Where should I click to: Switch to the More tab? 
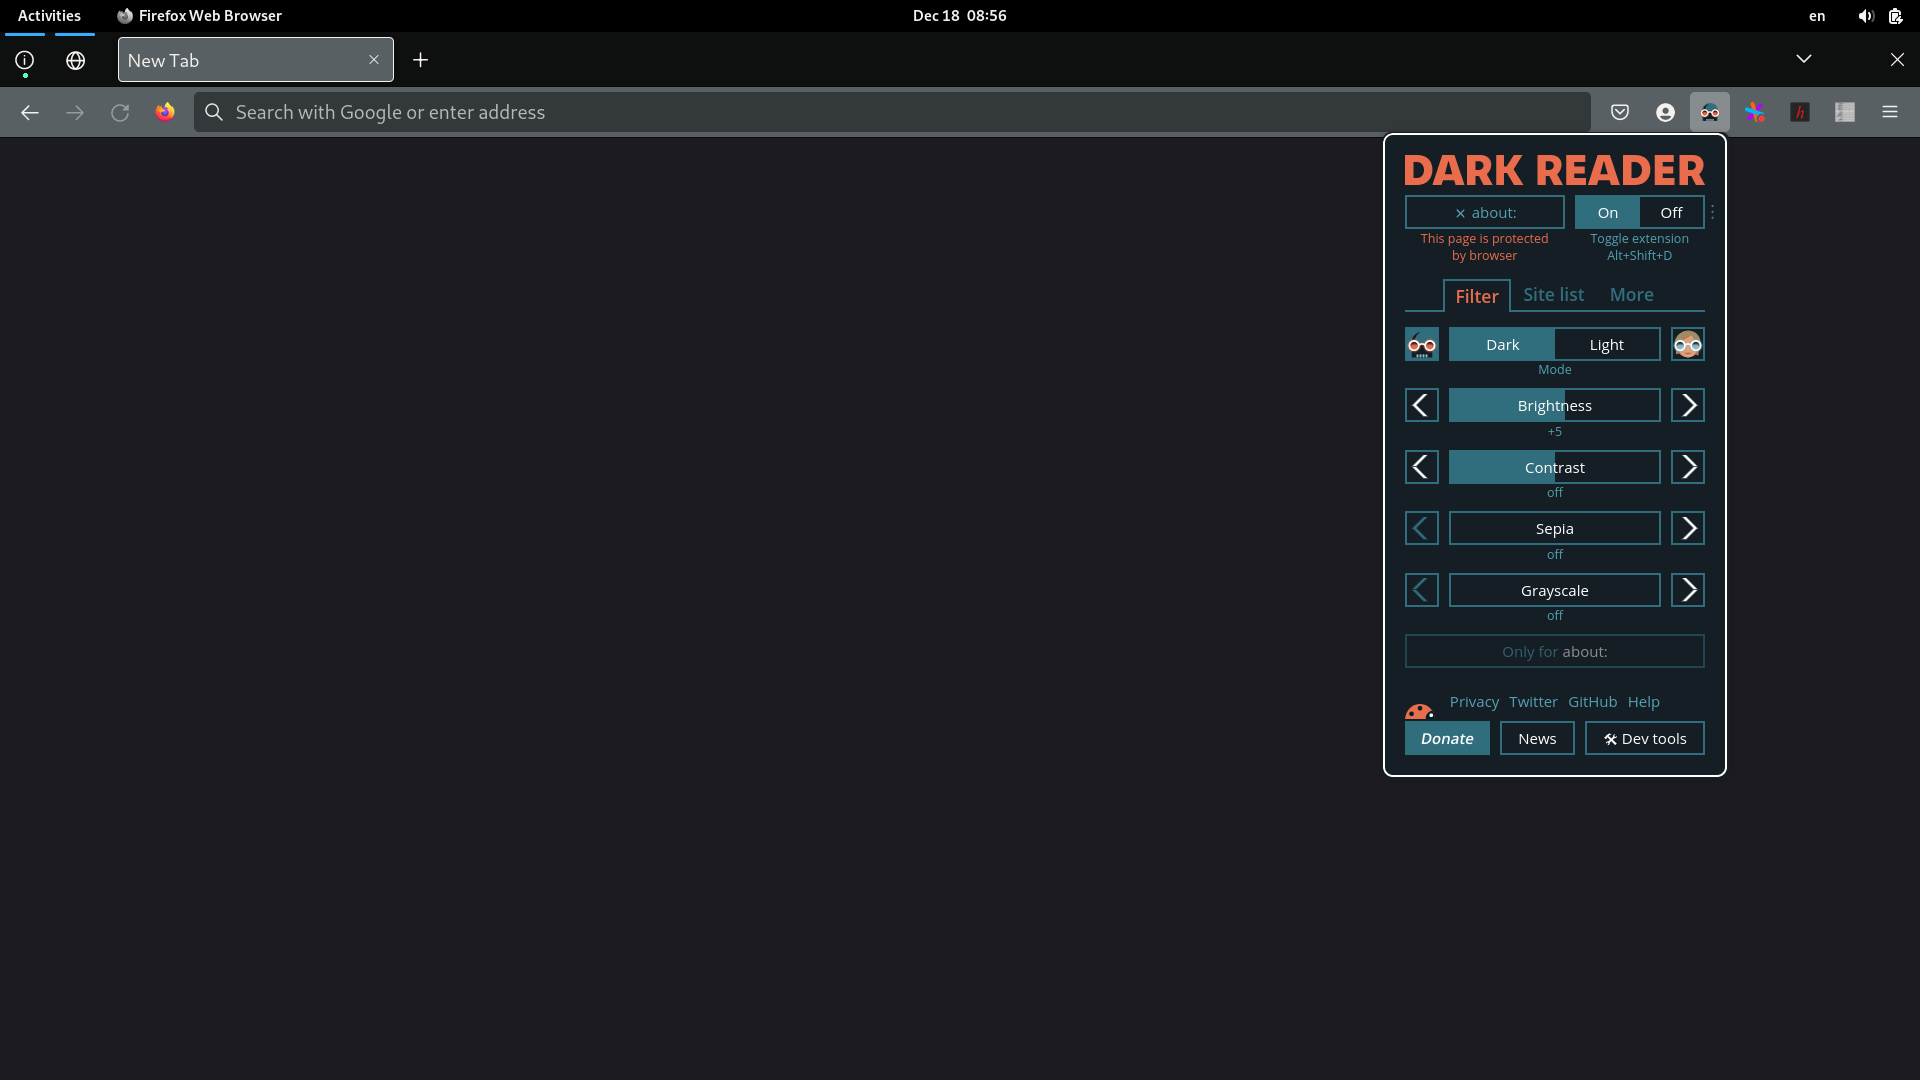[1631, 294]
